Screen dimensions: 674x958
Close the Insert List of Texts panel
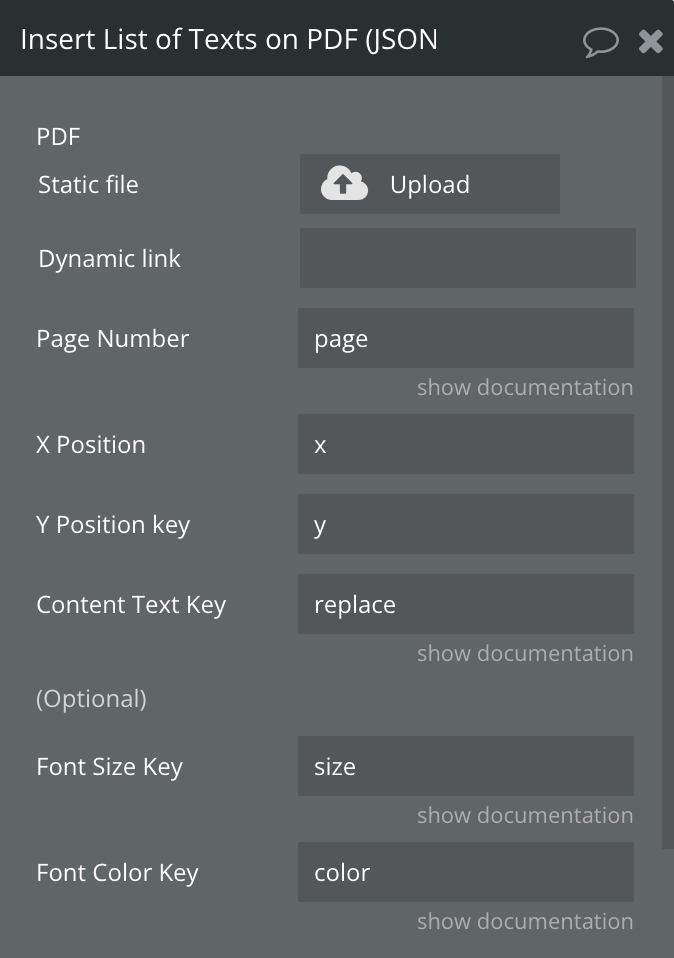(x=651, y=41)
